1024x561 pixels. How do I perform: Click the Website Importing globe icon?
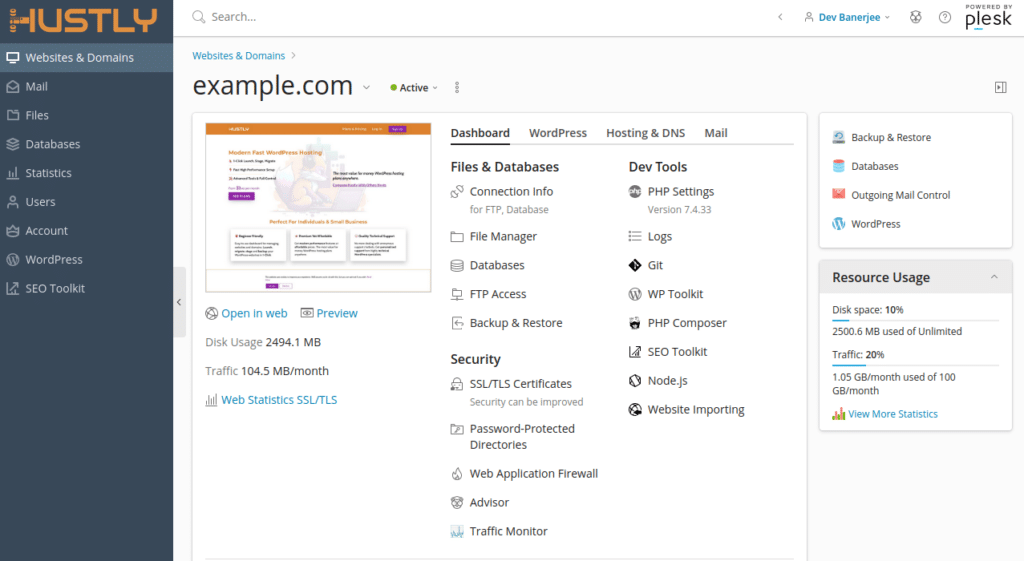[635, 409]
